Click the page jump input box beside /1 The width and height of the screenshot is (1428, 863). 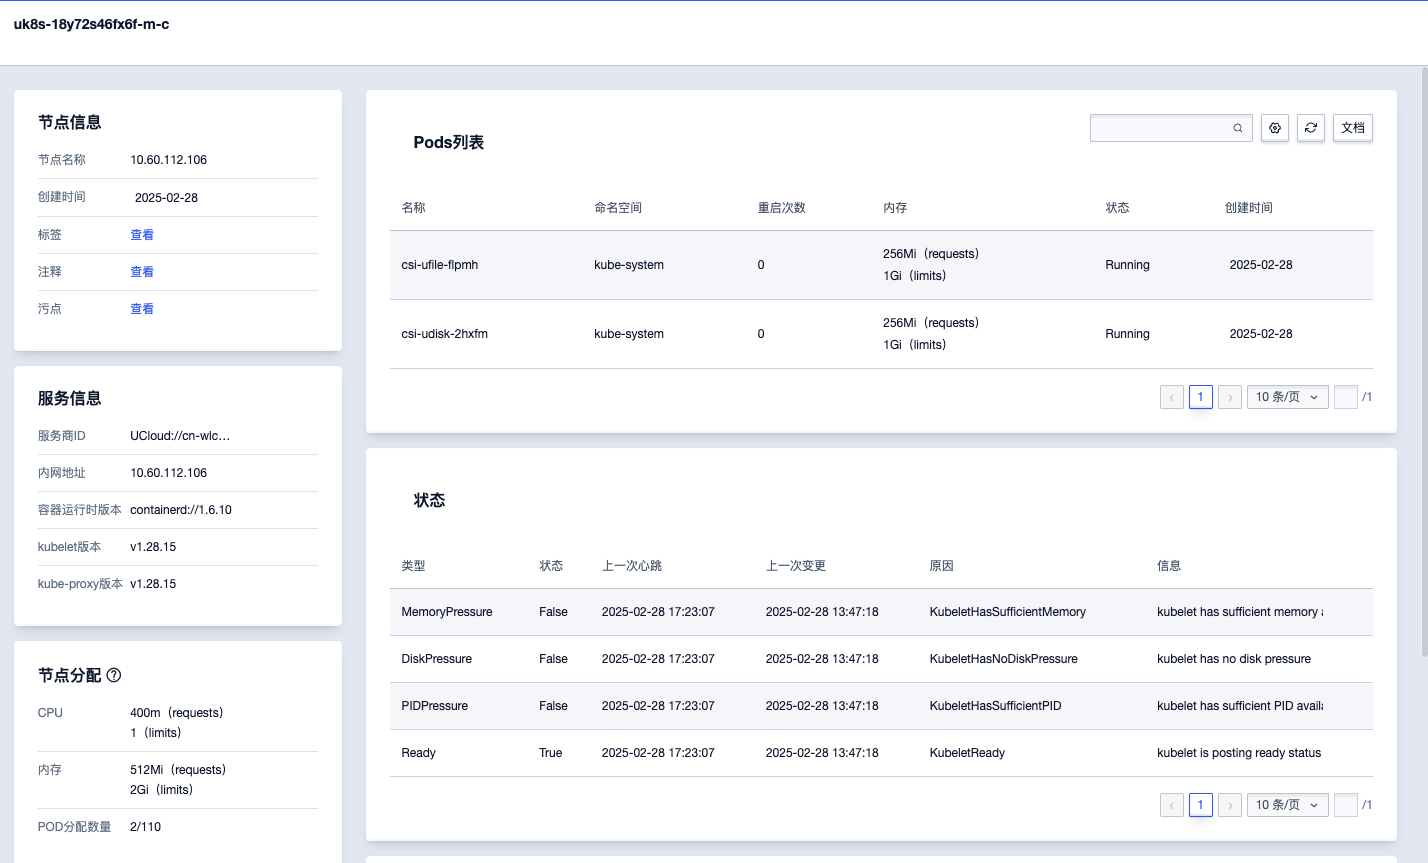pyautogui.click(x=1345, y=397)
